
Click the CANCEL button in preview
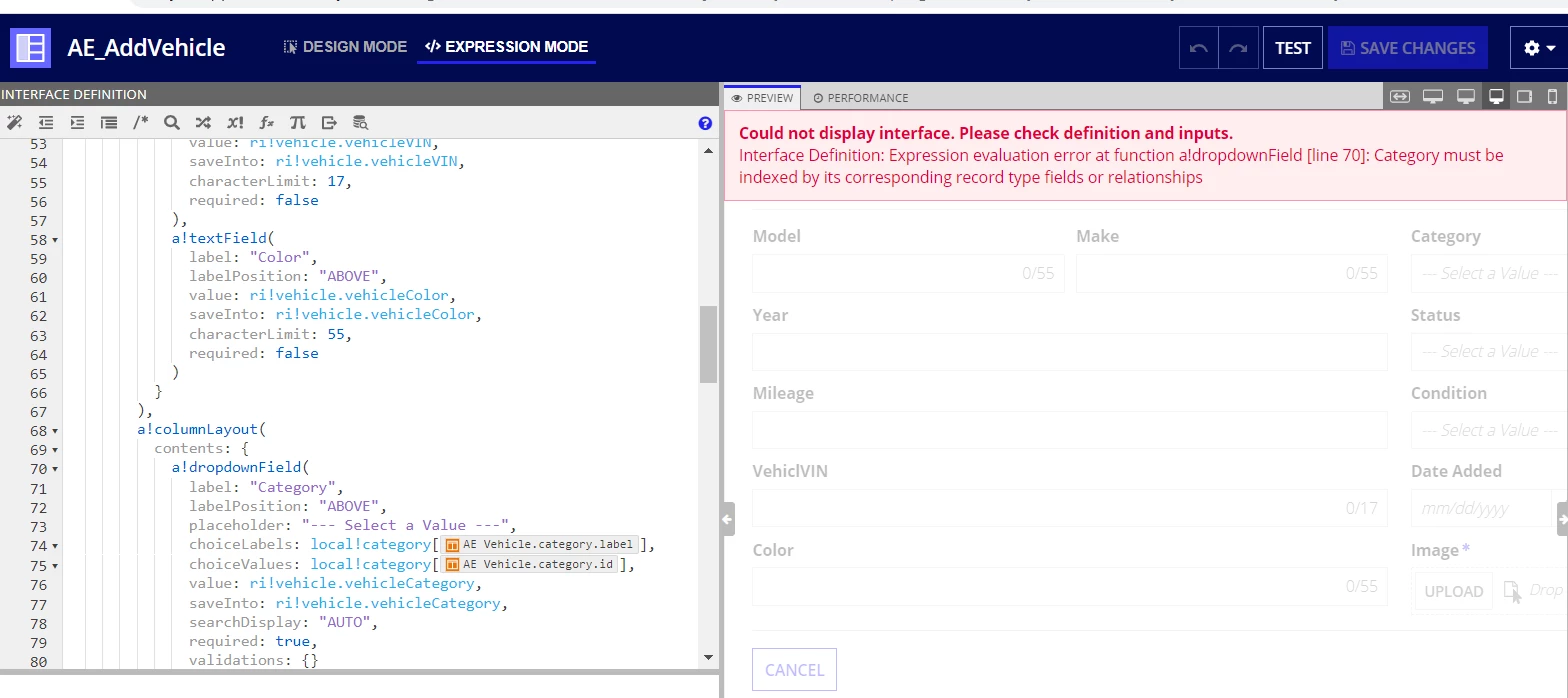[x=794, y=670]
